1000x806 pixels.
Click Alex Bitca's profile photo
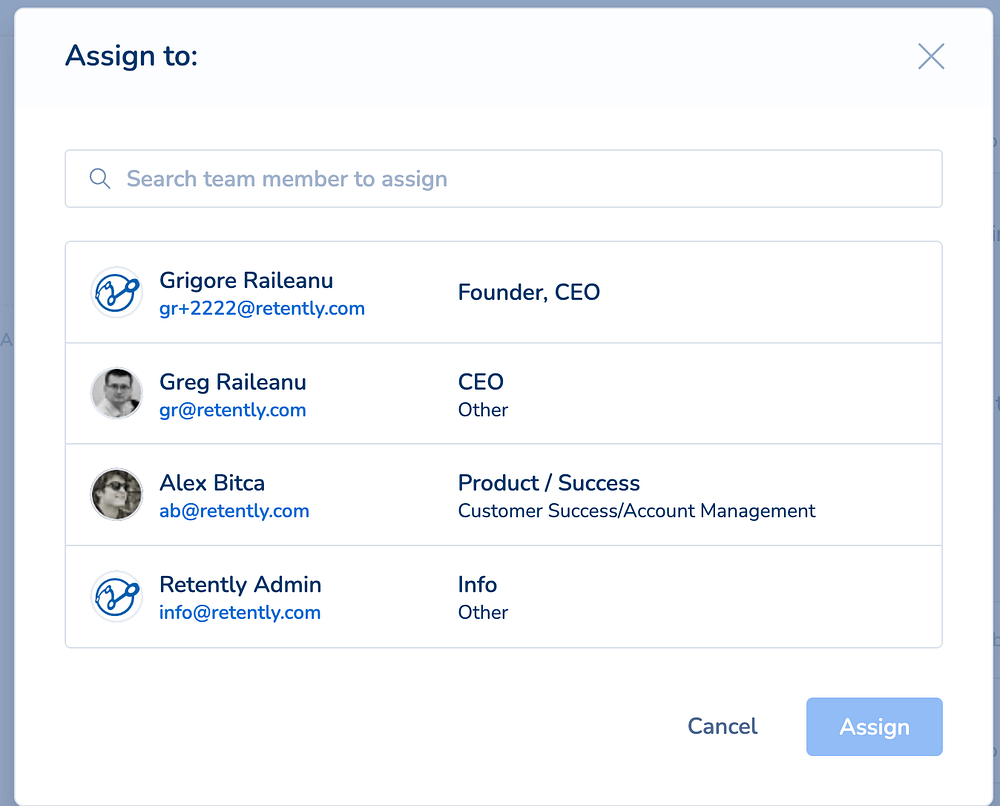click(x=116, y=495)
